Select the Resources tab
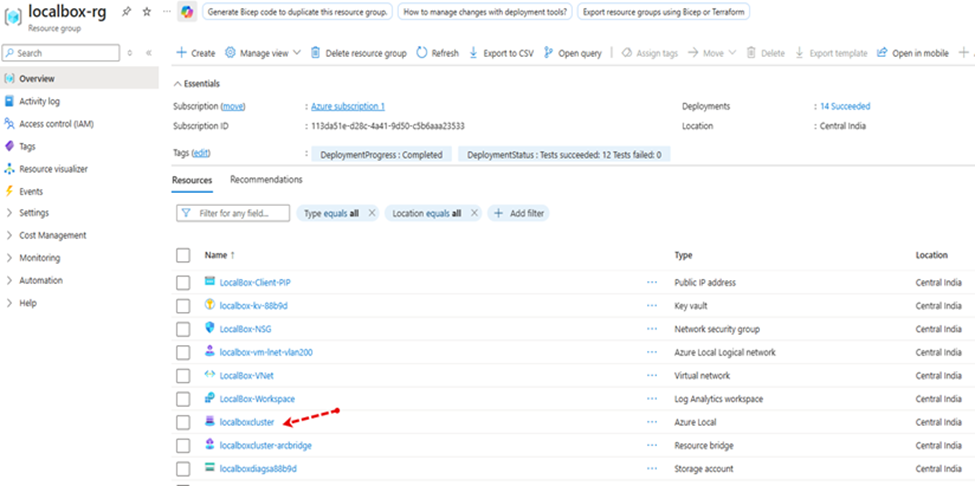 pyautogui.click(x=192, y=180)
